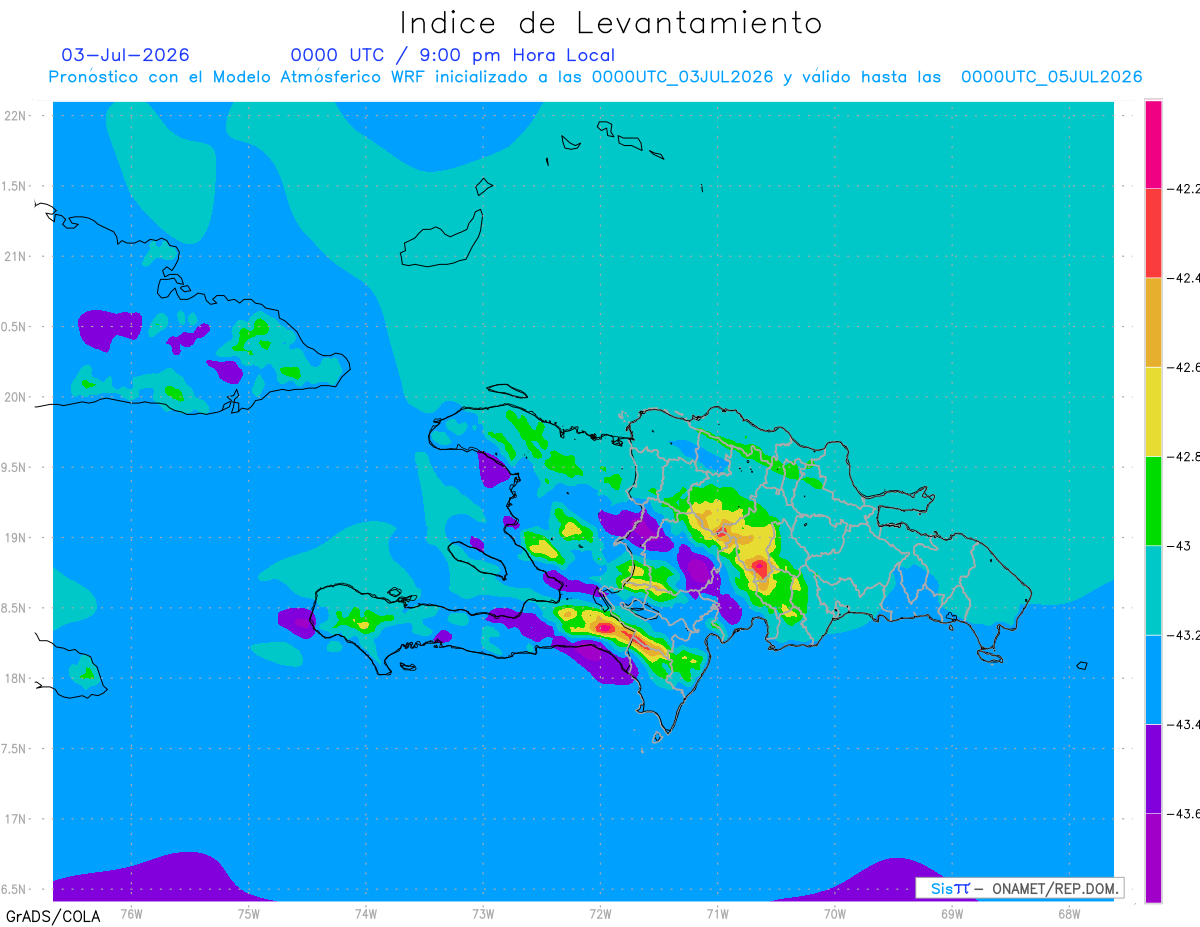Click longitude label '76W'
Screen dimensions: 1200x927
tap(131, 913)
